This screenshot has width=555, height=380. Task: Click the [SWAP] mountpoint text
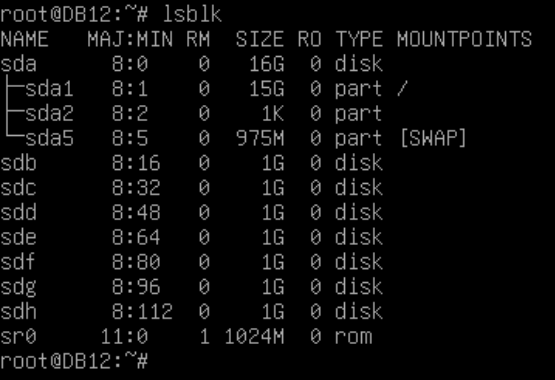coord(434,138)
